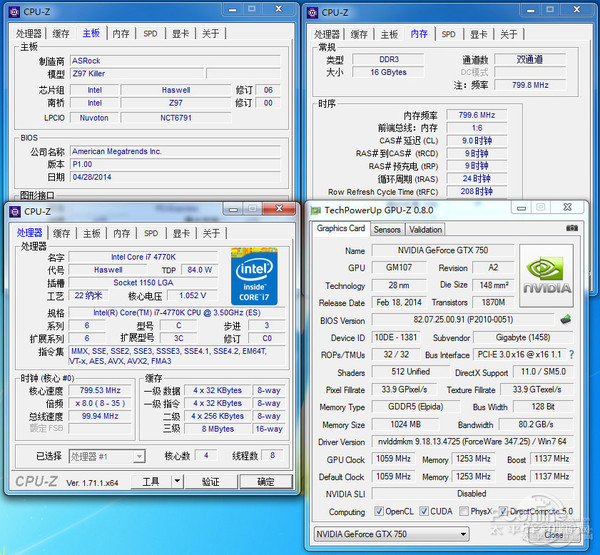Click the 8 MBytes level 3 cache value
The width and height of the screenshot is (600, 555).
218,429
